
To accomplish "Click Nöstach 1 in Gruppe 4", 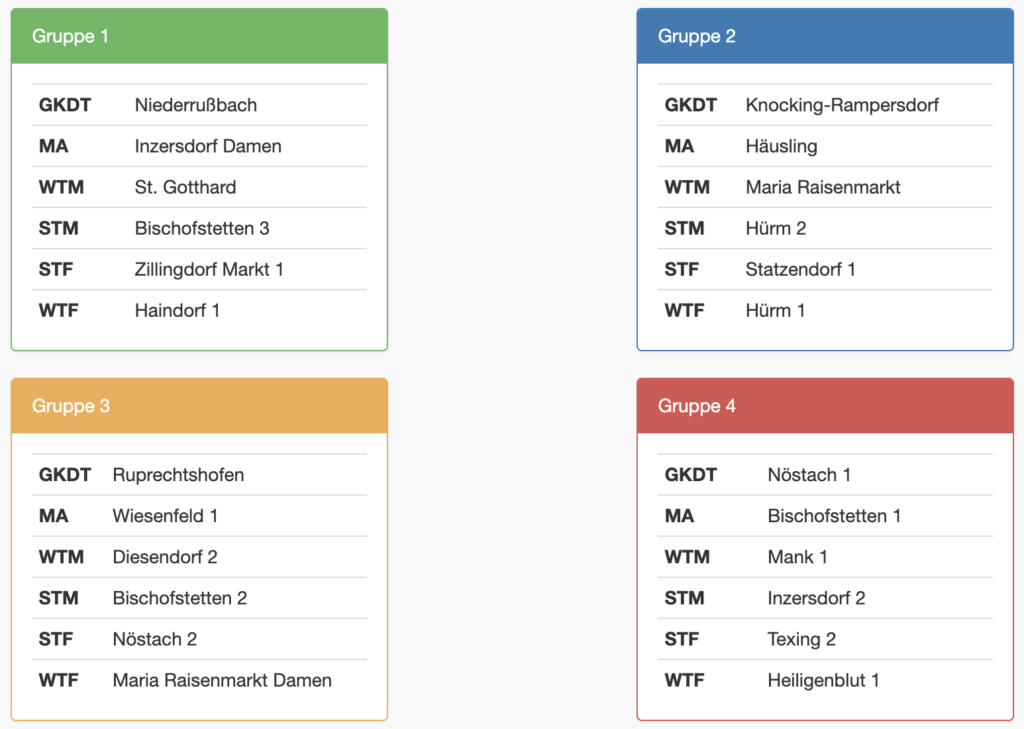I will pos(809,475).
